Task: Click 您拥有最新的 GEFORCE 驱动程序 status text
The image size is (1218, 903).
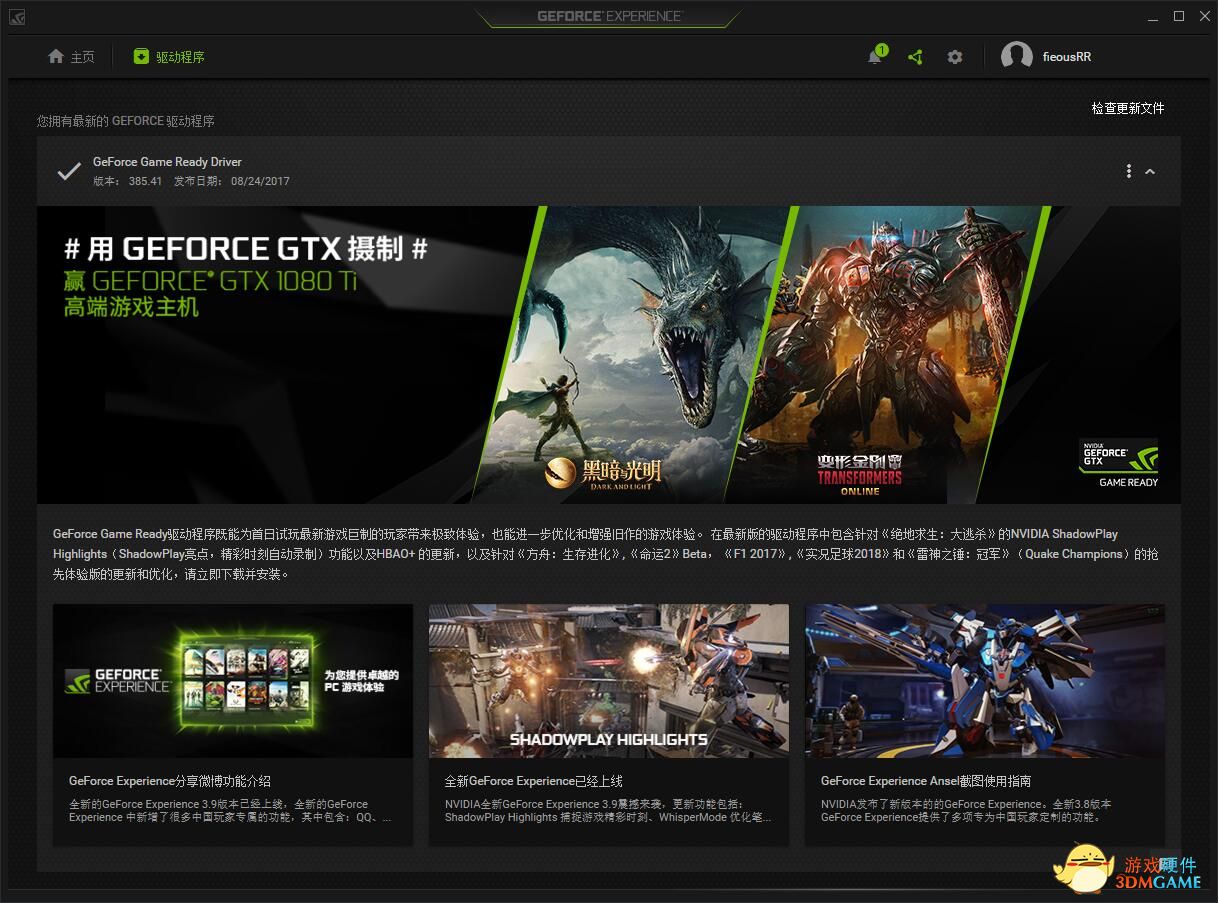Action: pyautogui.click(x=126, y=121)
